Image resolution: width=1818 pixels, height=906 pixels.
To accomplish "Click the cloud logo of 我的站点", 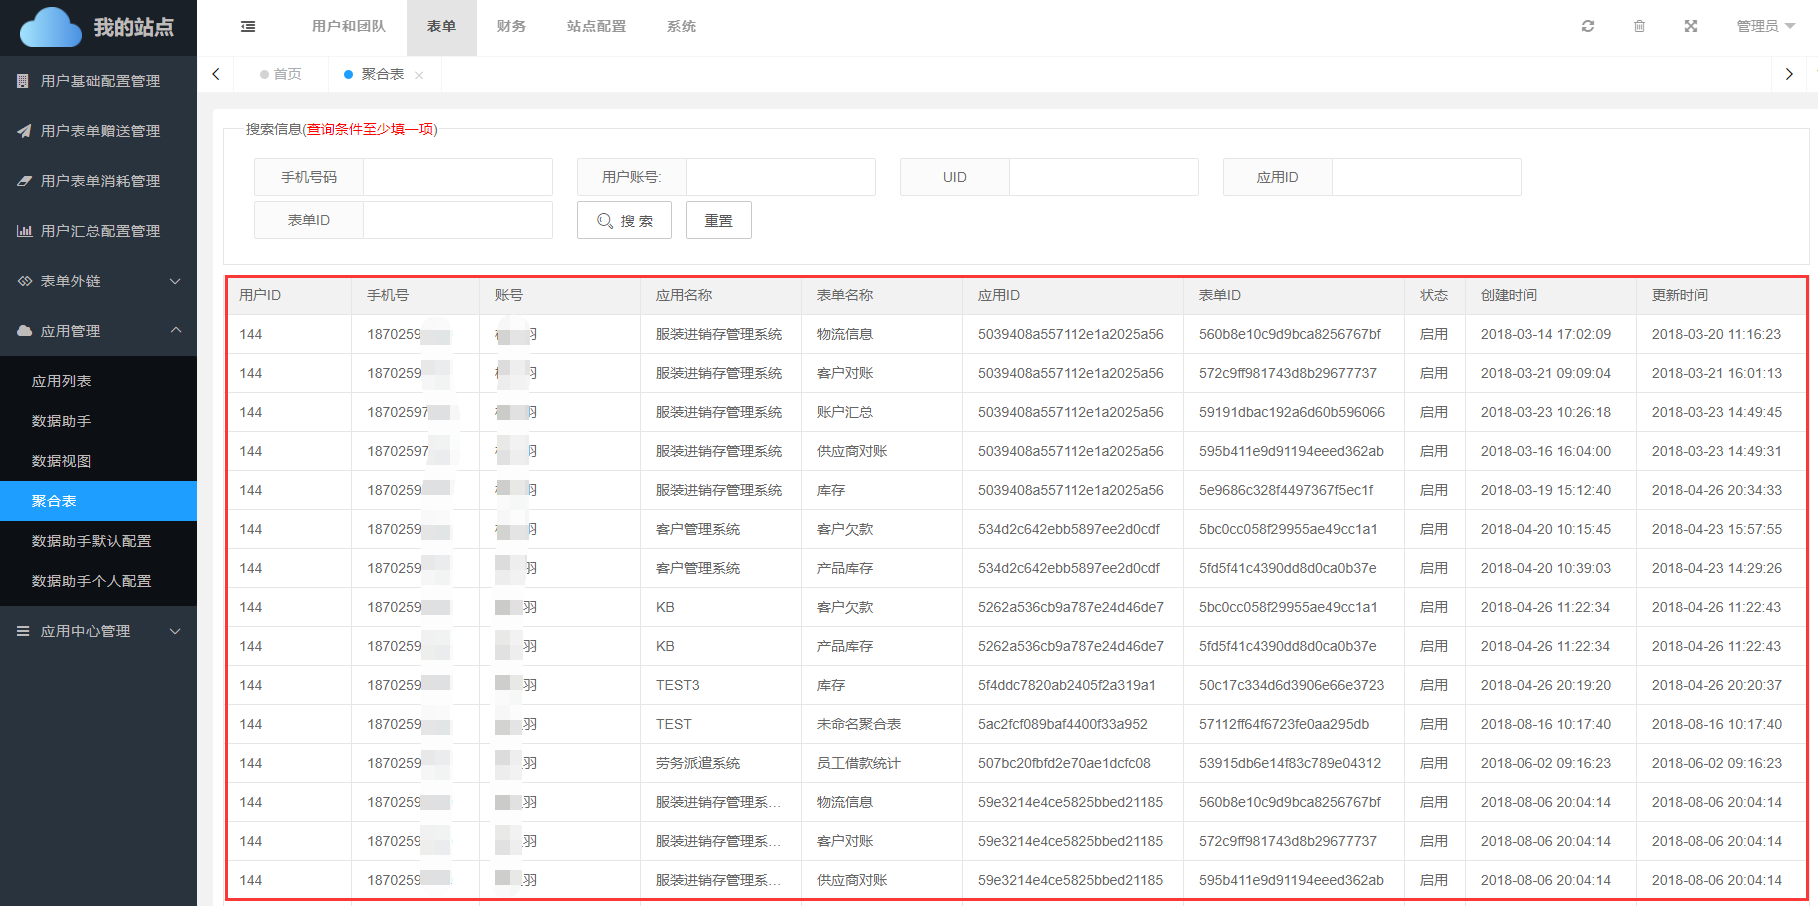I will tap(51, 27).
